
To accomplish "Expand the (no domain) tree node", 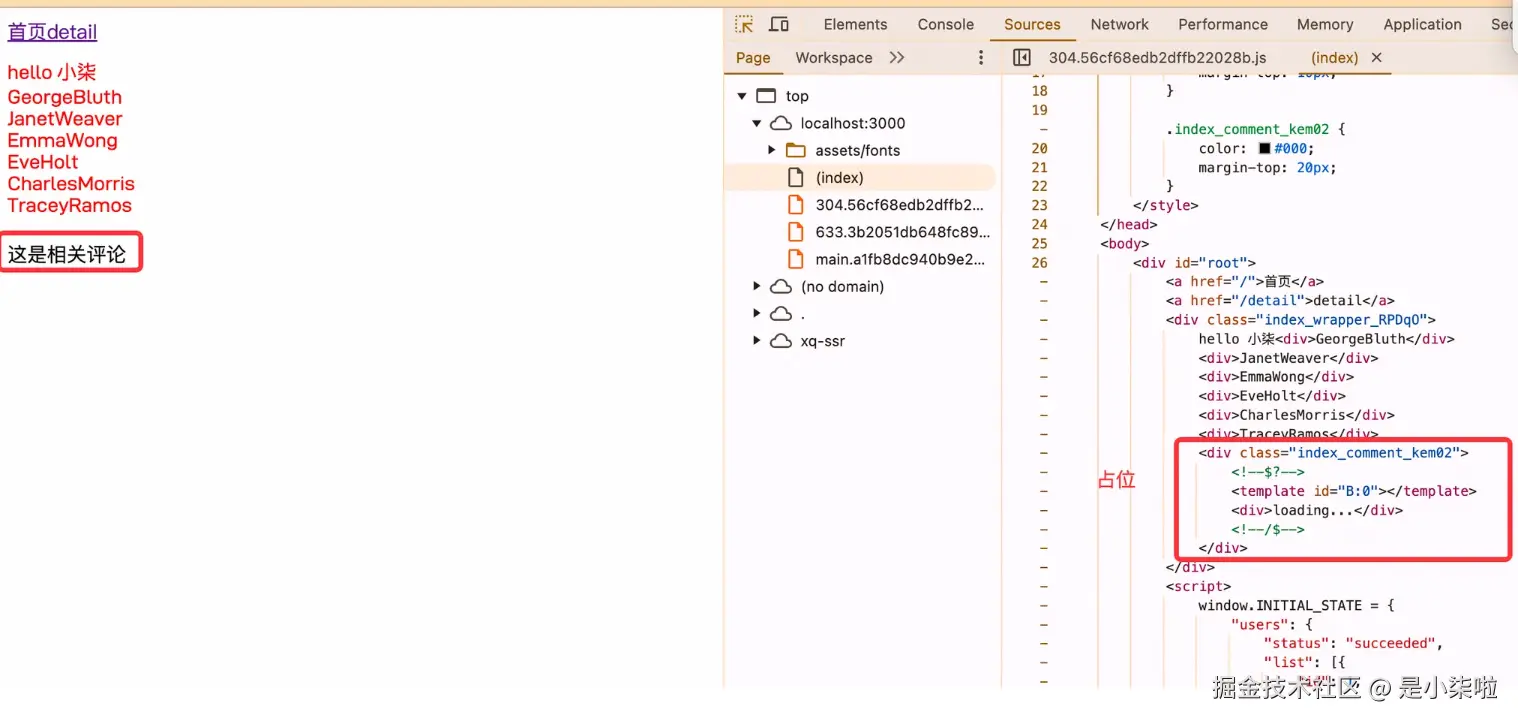I will 757,286.
